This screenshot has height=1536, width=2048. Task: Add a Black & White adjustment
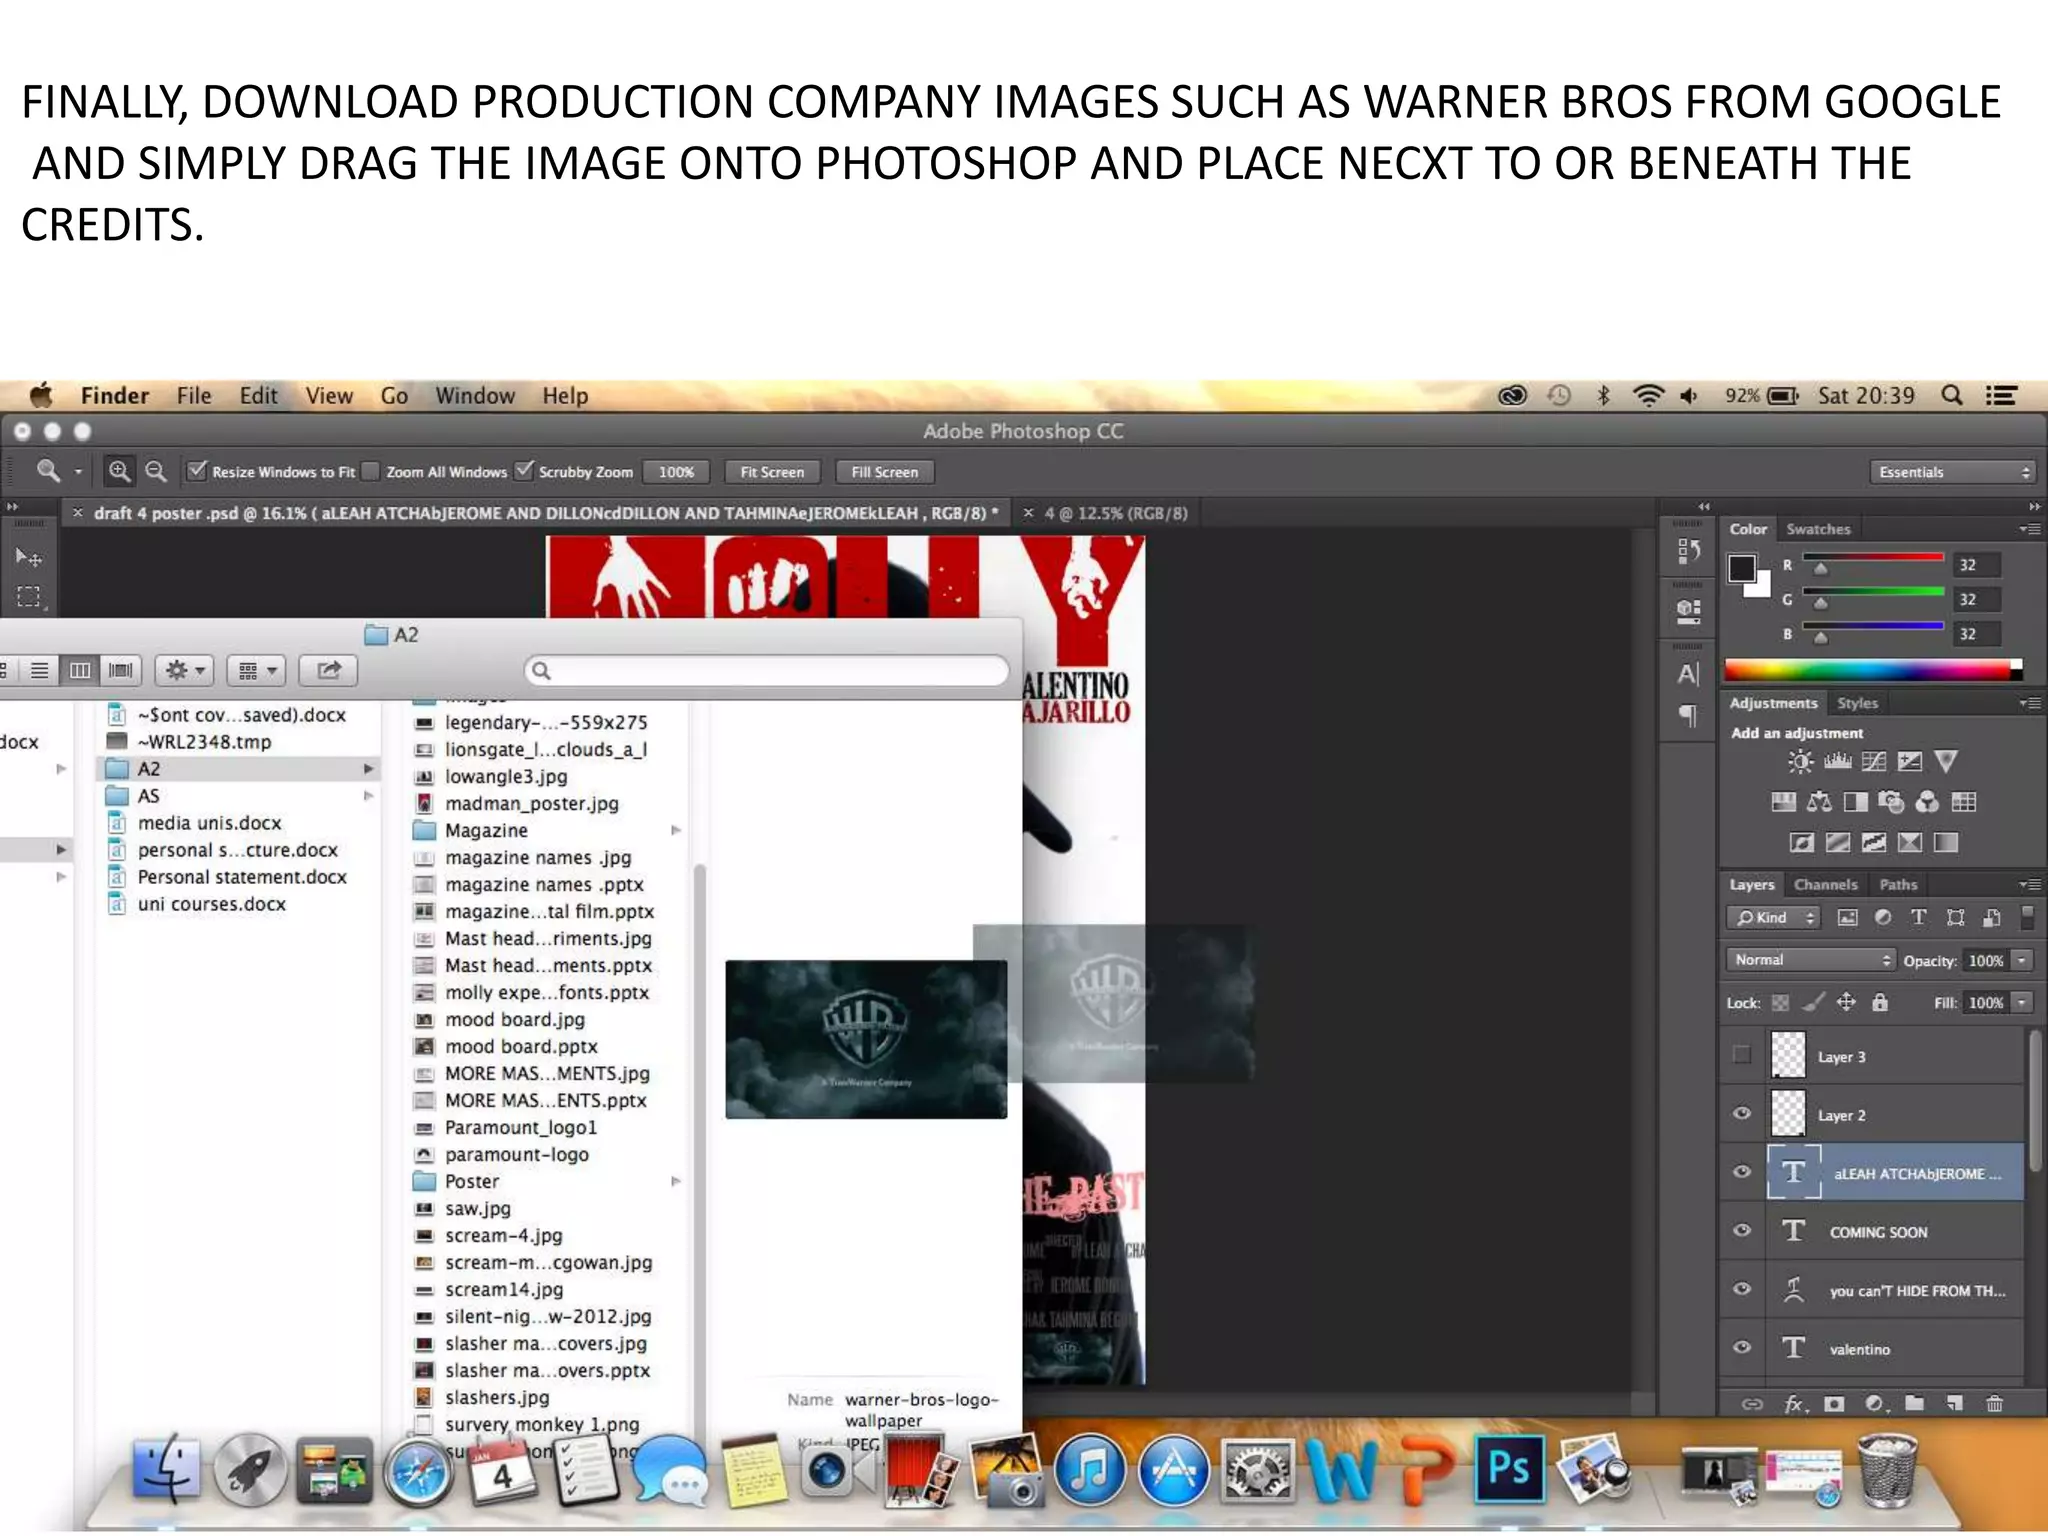click(1855, 802)
